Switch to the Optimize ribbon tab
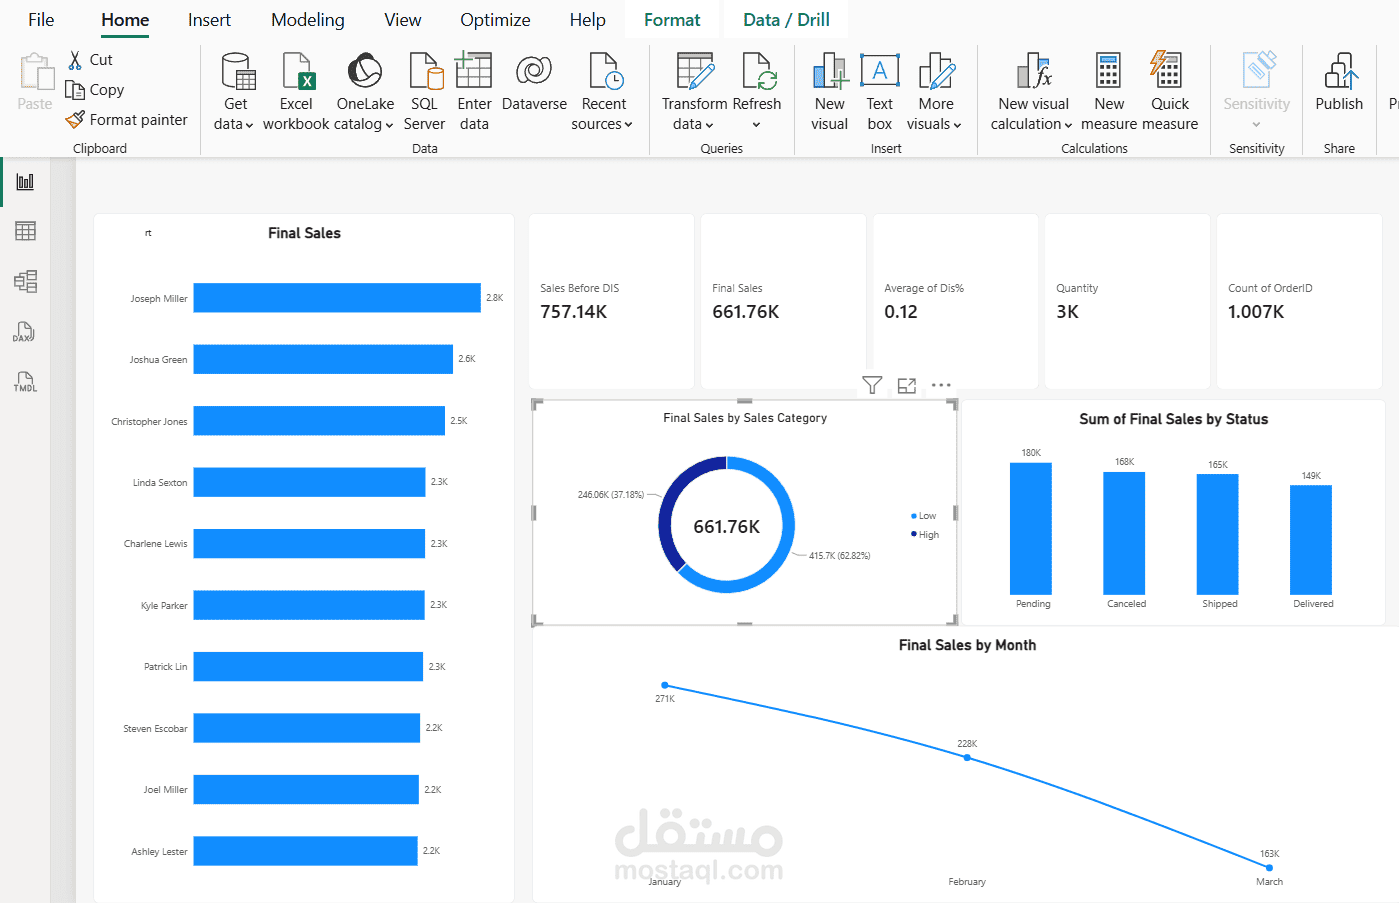Viewport: 1399px width, 903px height. click(x=495, y=20)
